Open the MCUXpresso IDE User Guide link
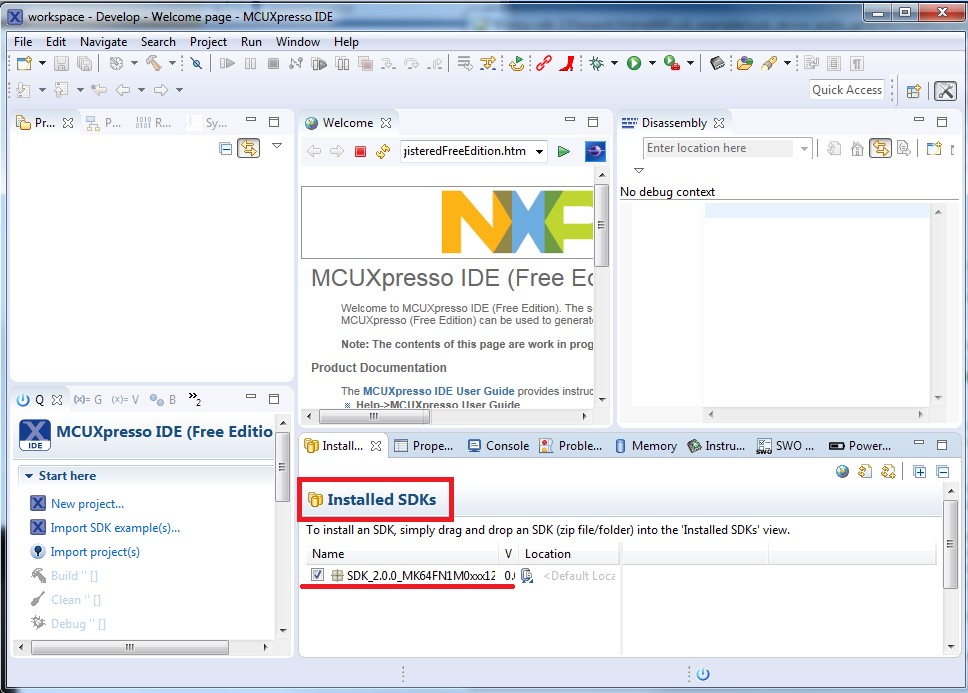Image resolution: width=968 pixels, height=693 pixels. tap(438, 391)
